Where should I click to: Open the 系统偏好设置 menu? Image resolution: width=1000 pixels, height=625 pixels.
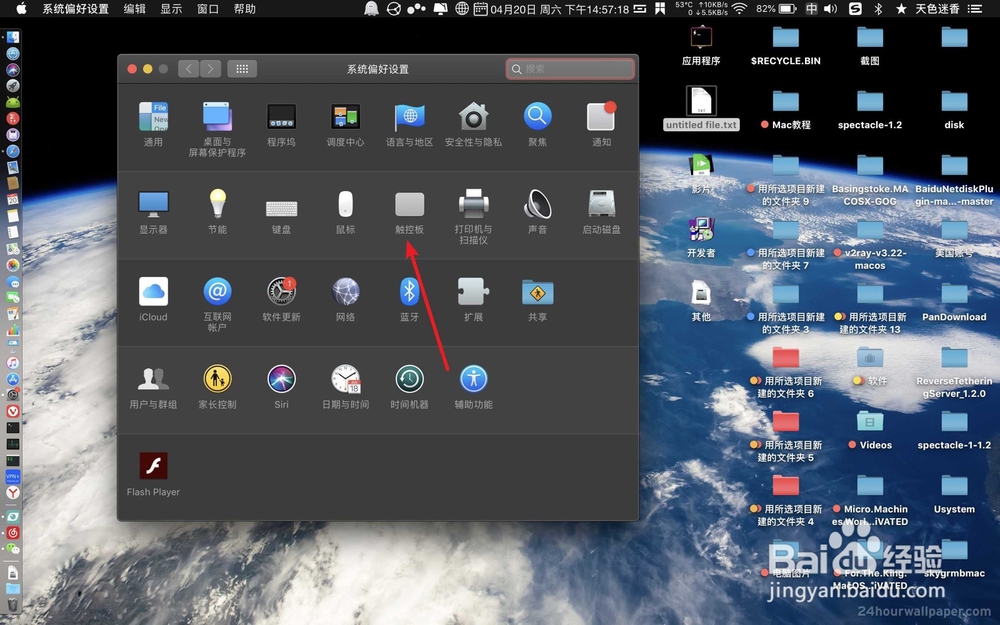point(75,9)
